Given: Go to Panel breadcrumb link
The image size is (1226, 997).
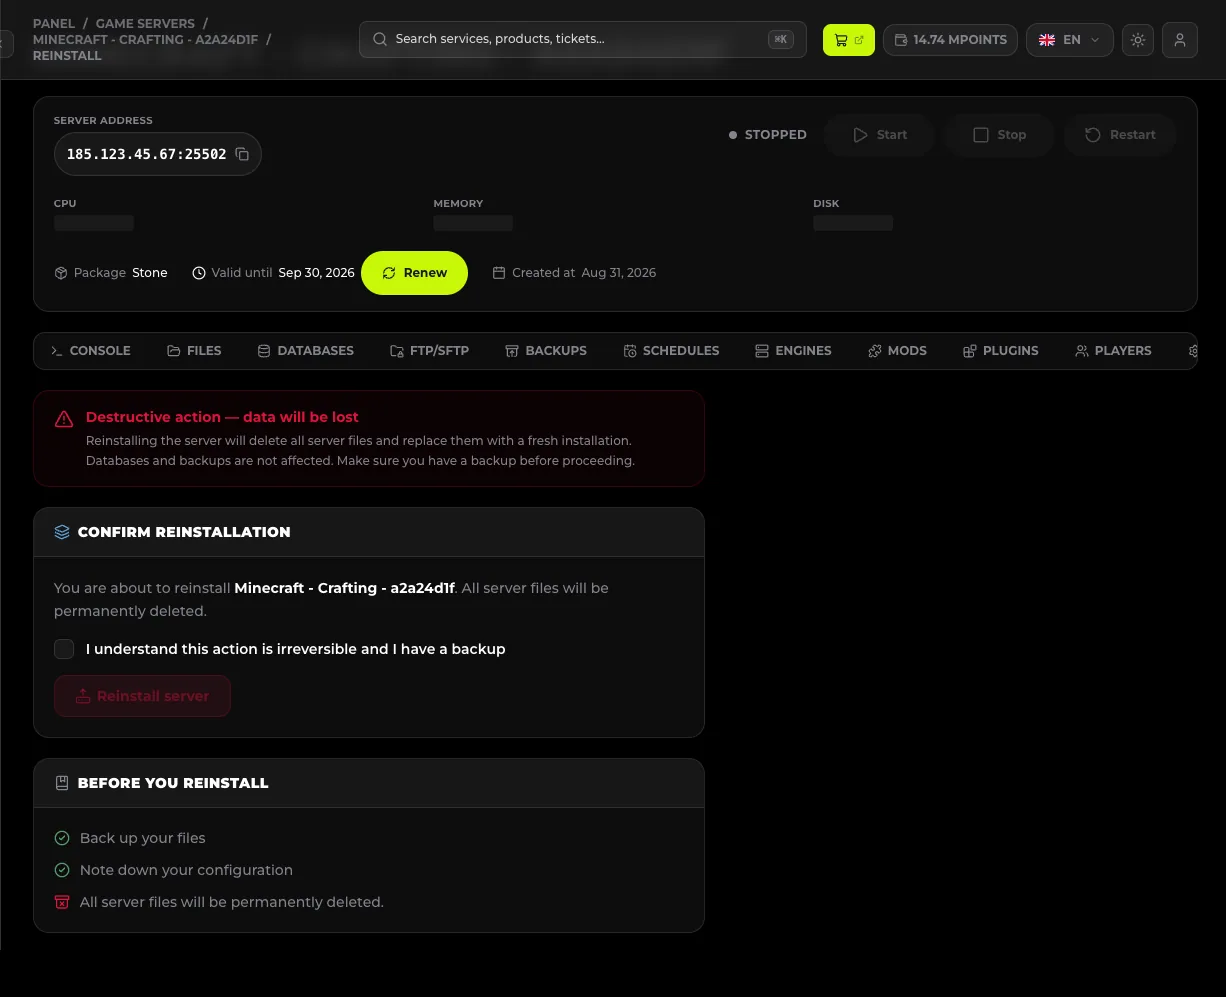Looking at the screenshot, I should pyautogui.click(x=54, y=23).
